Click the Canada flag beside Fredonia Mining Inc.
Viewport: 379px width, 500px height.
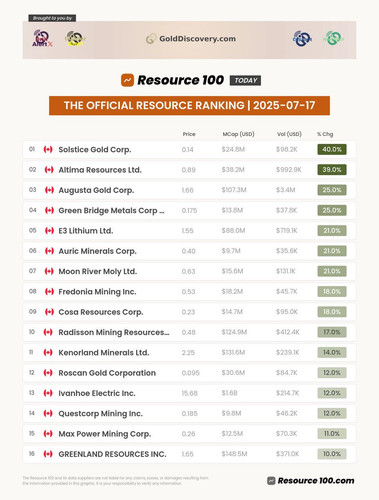(x=49, y=292)
